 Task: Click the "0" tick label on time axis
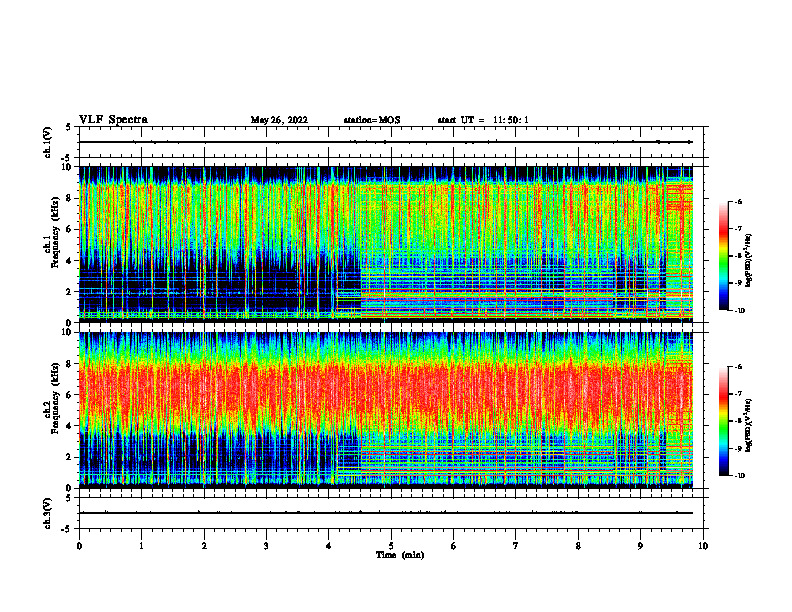[x=79, y=546]
